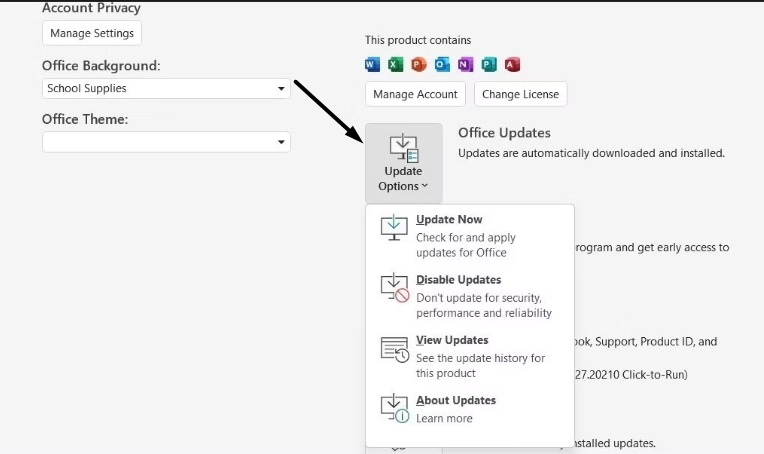Click the Account Privacy heading
This screenshot has width=764, height=454.
tap(91, 8)
